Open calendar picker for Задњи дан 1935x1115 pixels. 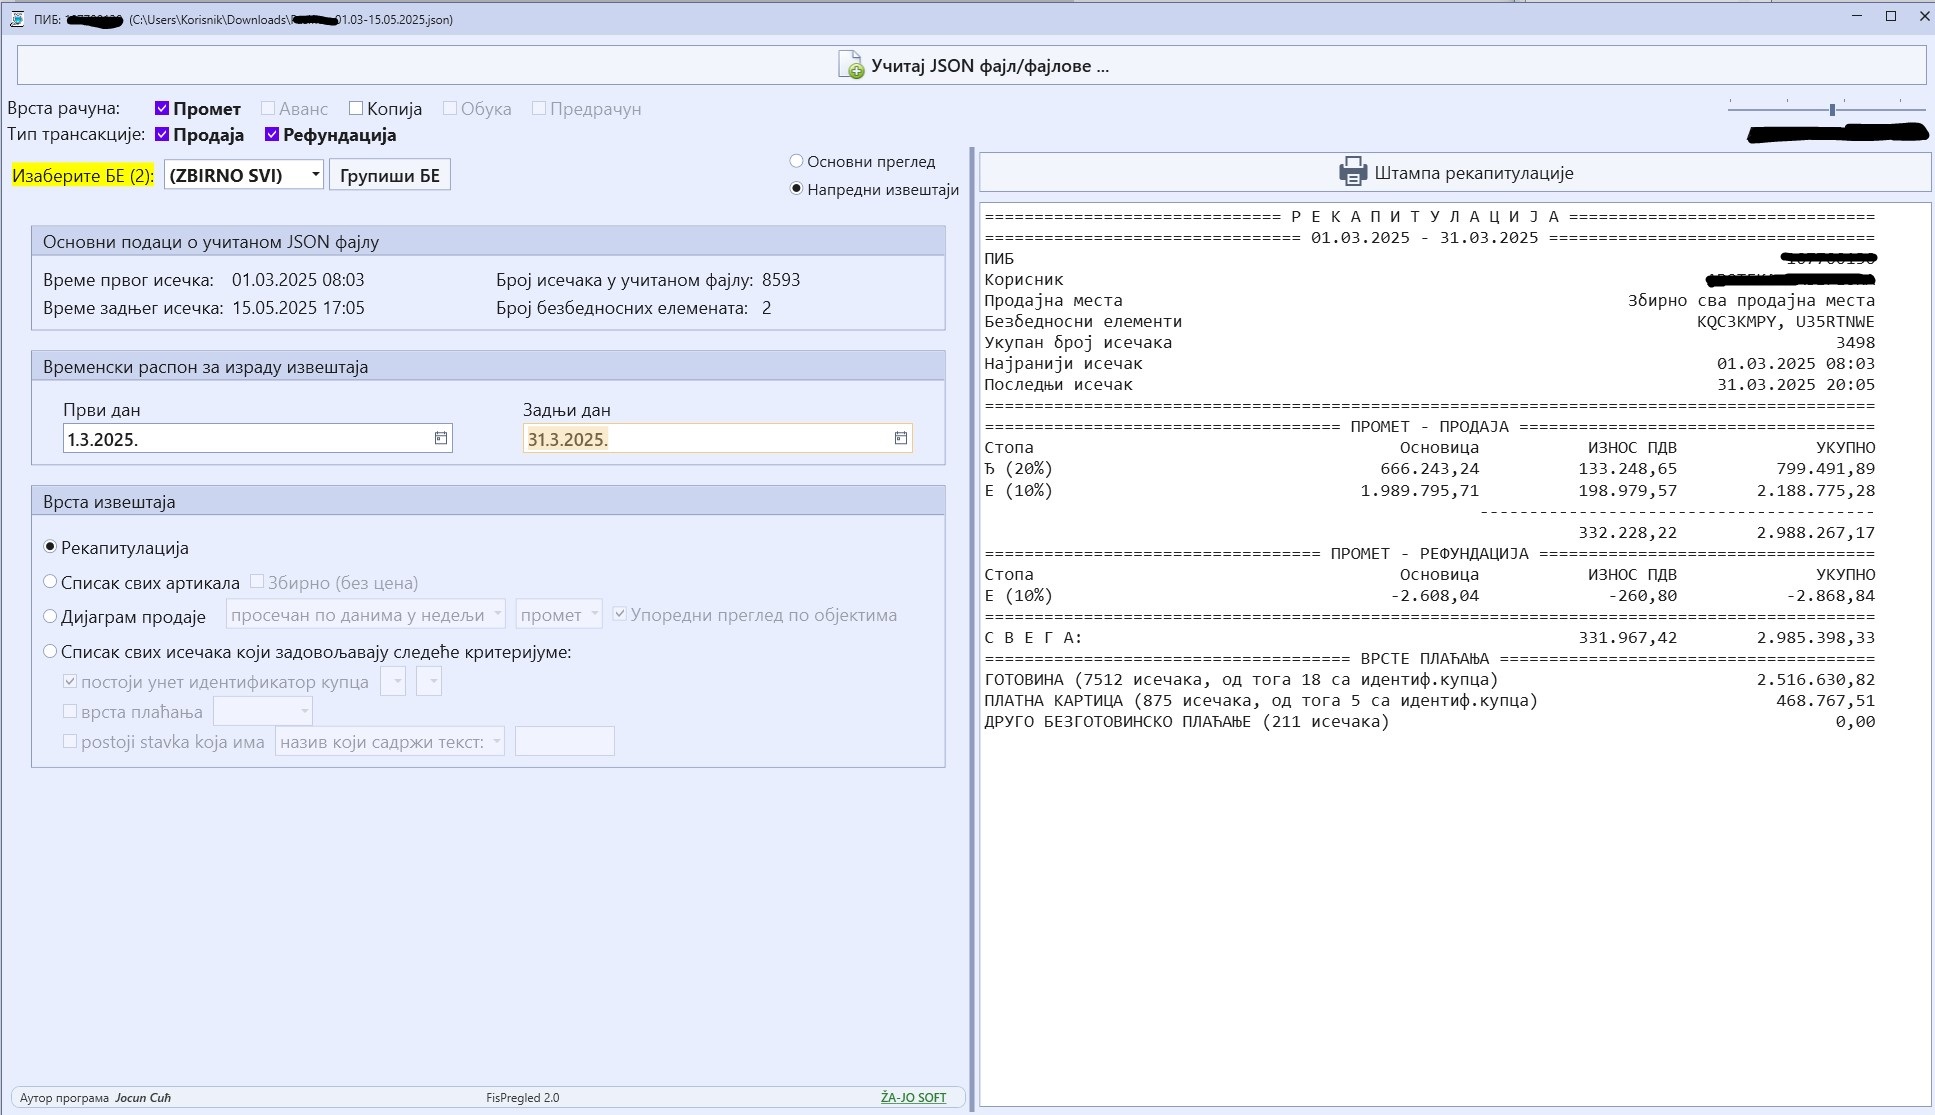(x=901, y=438)
